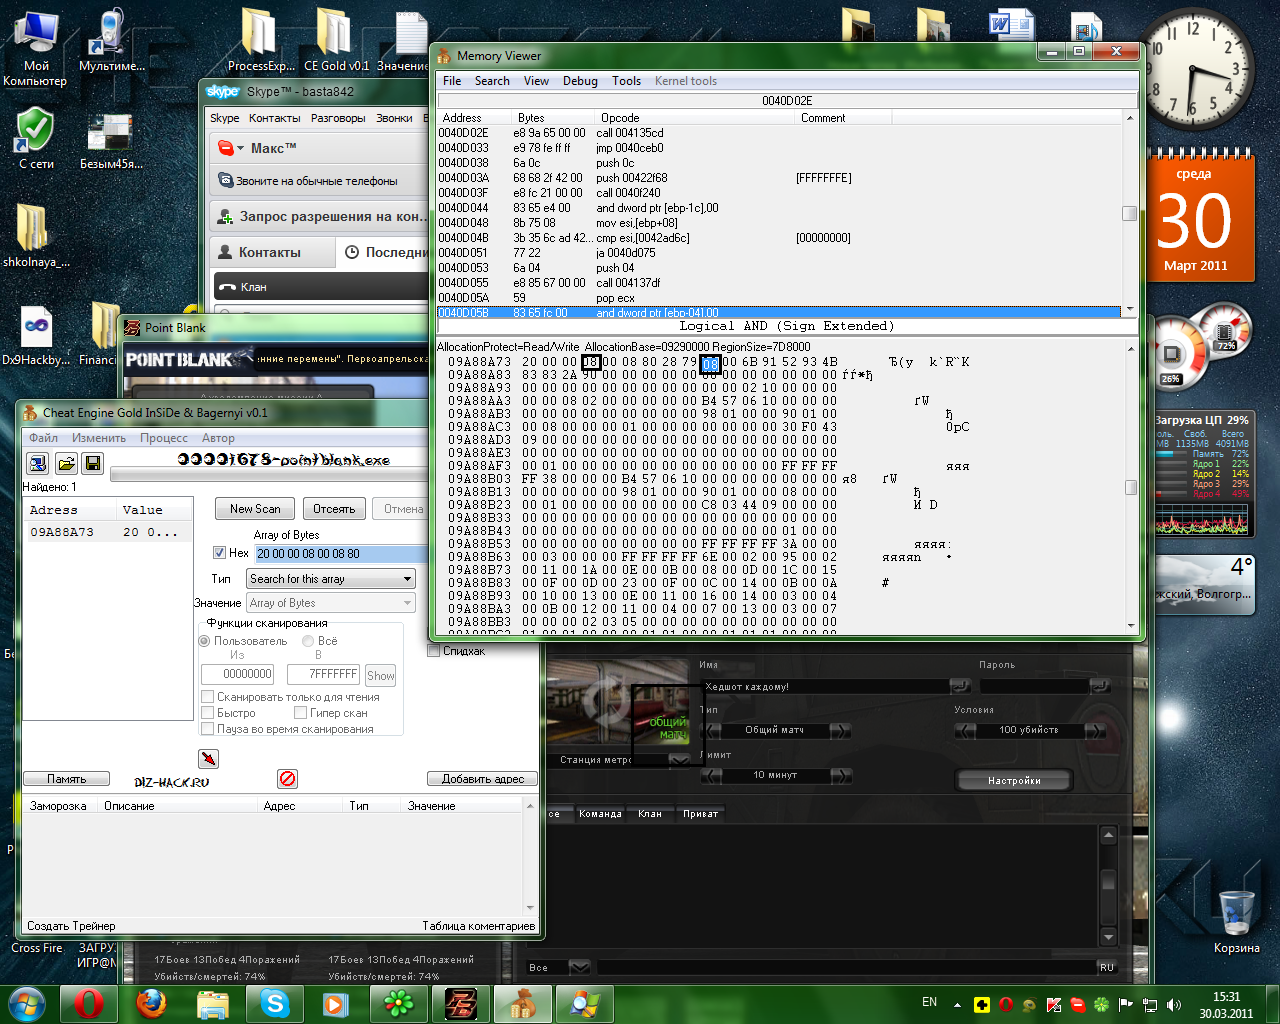1280x1024 pixels.
Task: Click the red prohibition clear-list icon
Action: (287, 778)
